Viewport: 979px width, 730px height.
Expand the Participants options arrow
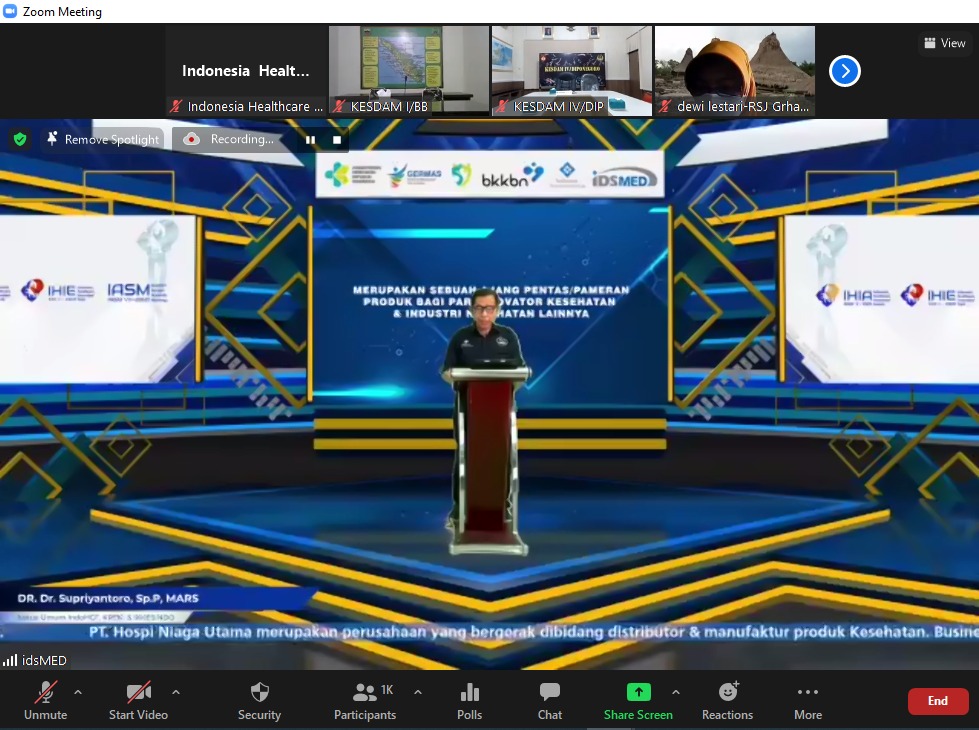tap(418, 692)
